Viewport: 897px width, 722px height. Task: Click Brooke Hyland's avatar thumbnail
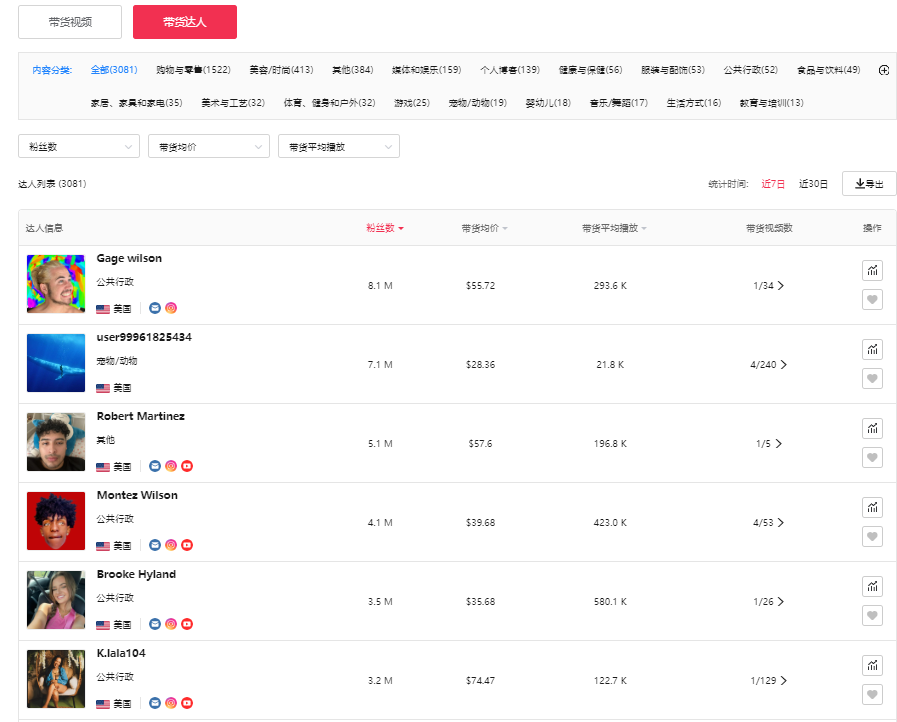tap(55, 600)
